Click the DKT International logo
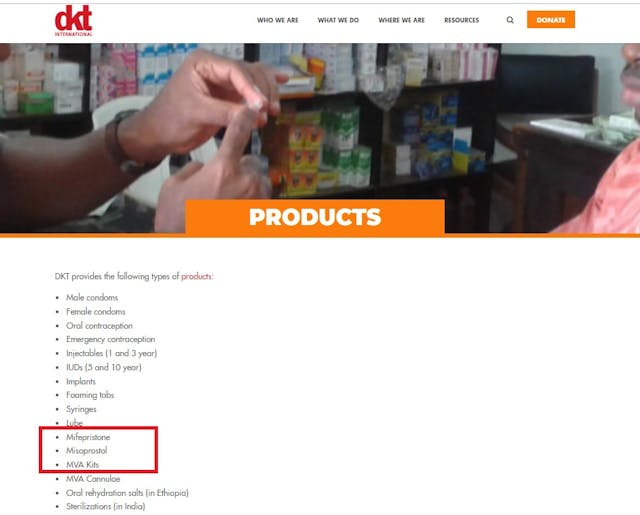The width and height of the screenshot is (640, 515). click(x=73, y=20)
